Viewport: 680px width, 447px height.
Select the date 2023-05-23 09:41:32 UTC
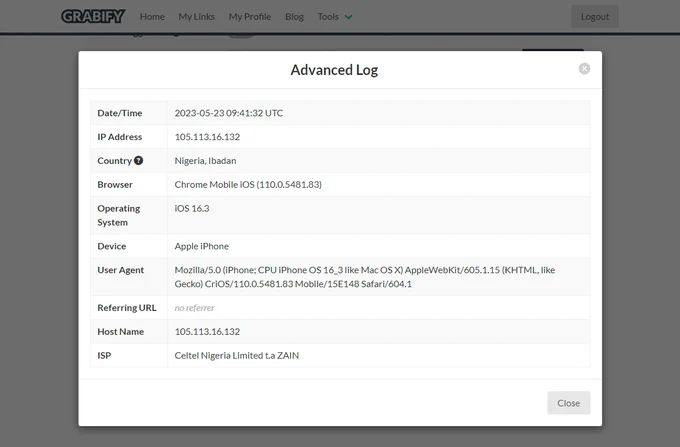pyautogui.click(x=229, y=113)
